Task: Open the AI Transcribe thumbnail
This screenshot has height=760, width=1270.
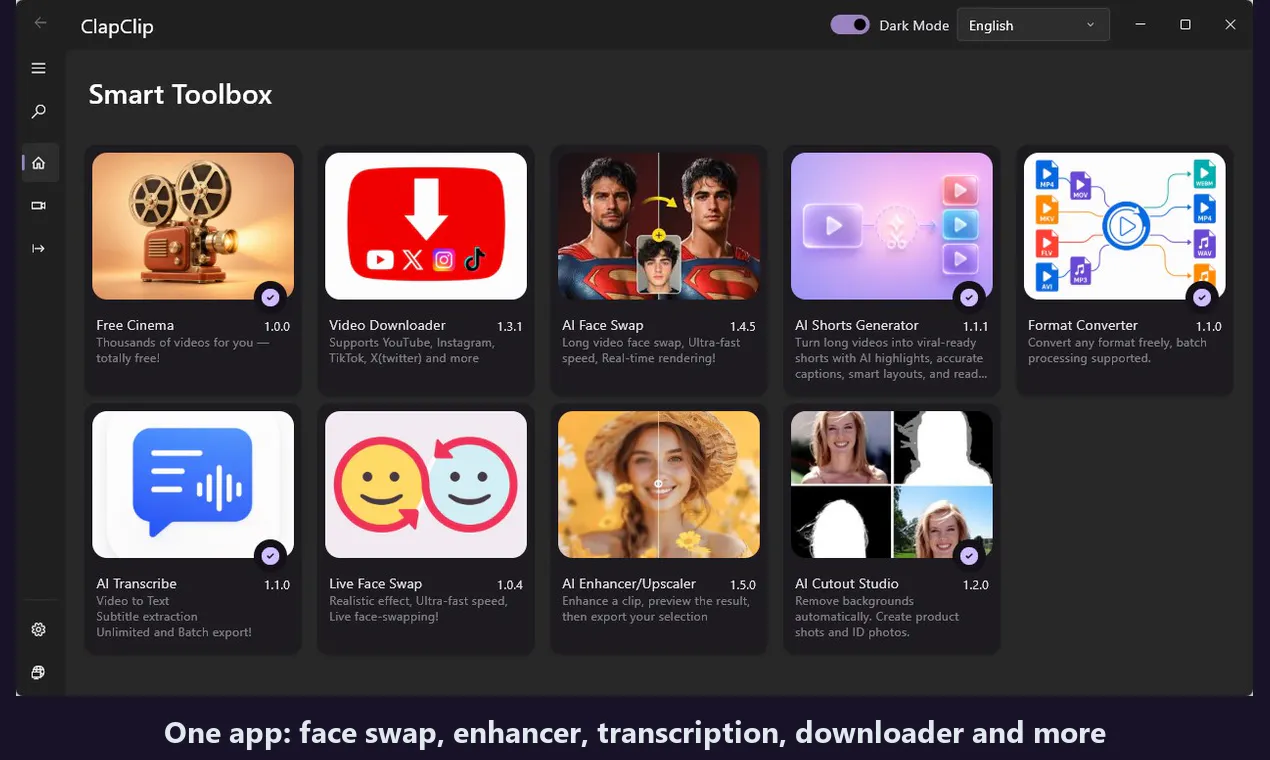Action: pyautogui.click(x=193, y=484)
